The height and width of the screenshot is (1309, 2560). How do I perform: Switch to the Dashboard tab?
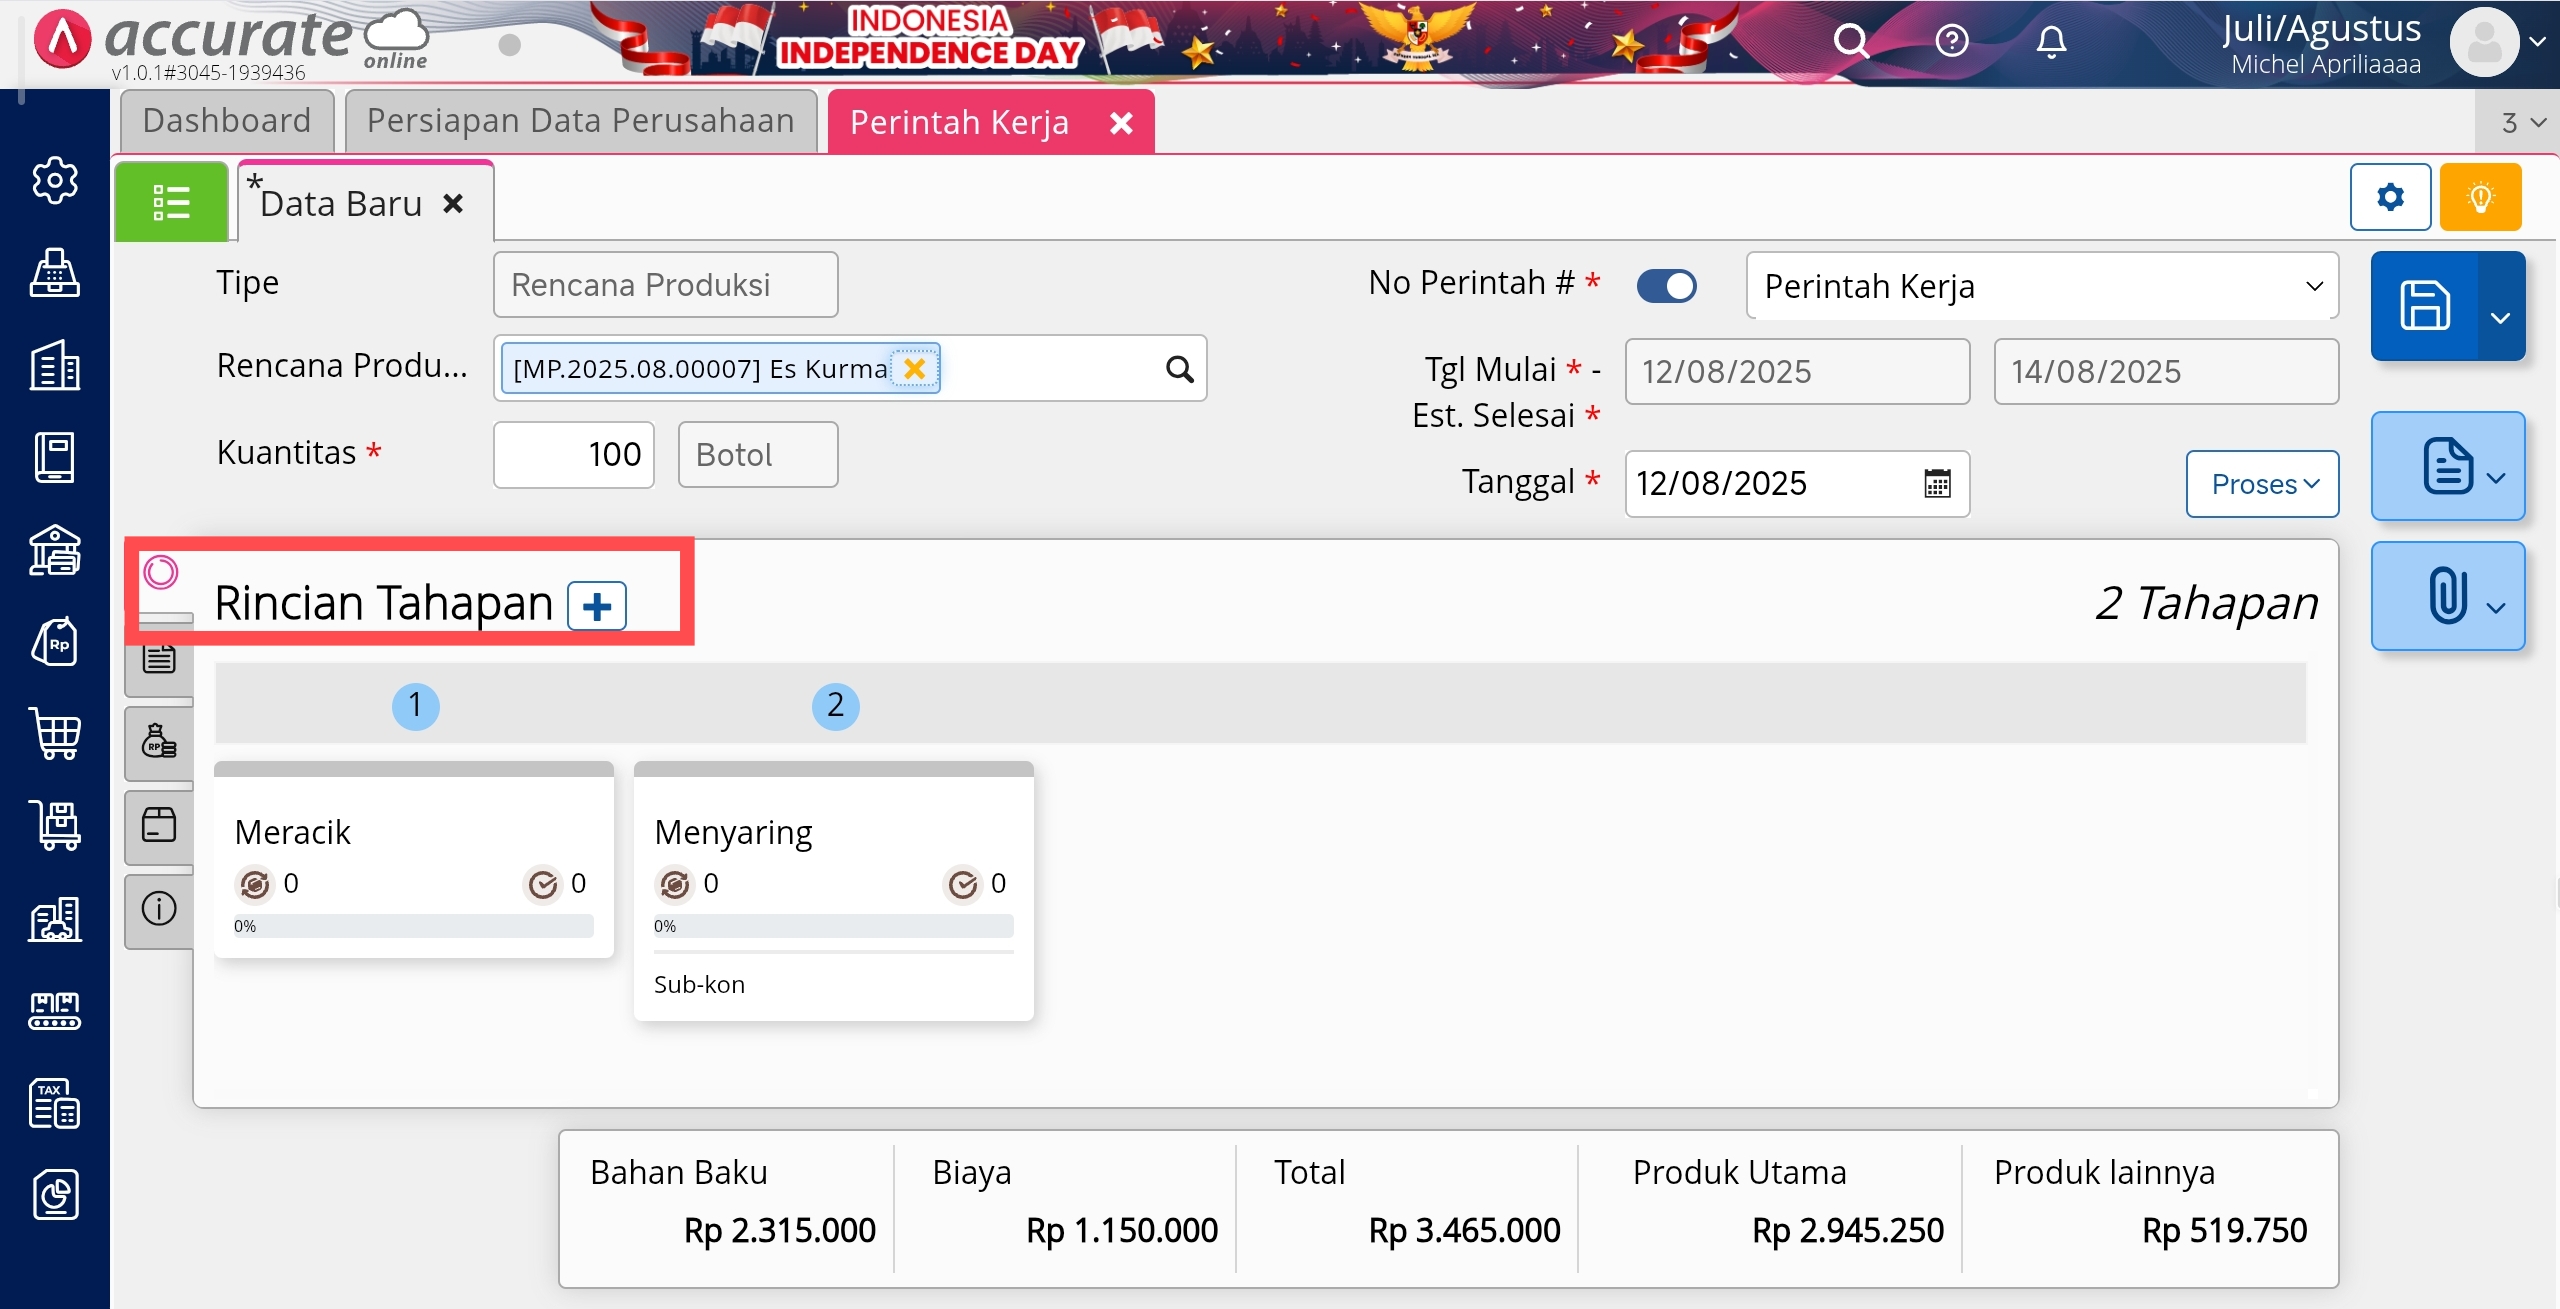point(227,121)
